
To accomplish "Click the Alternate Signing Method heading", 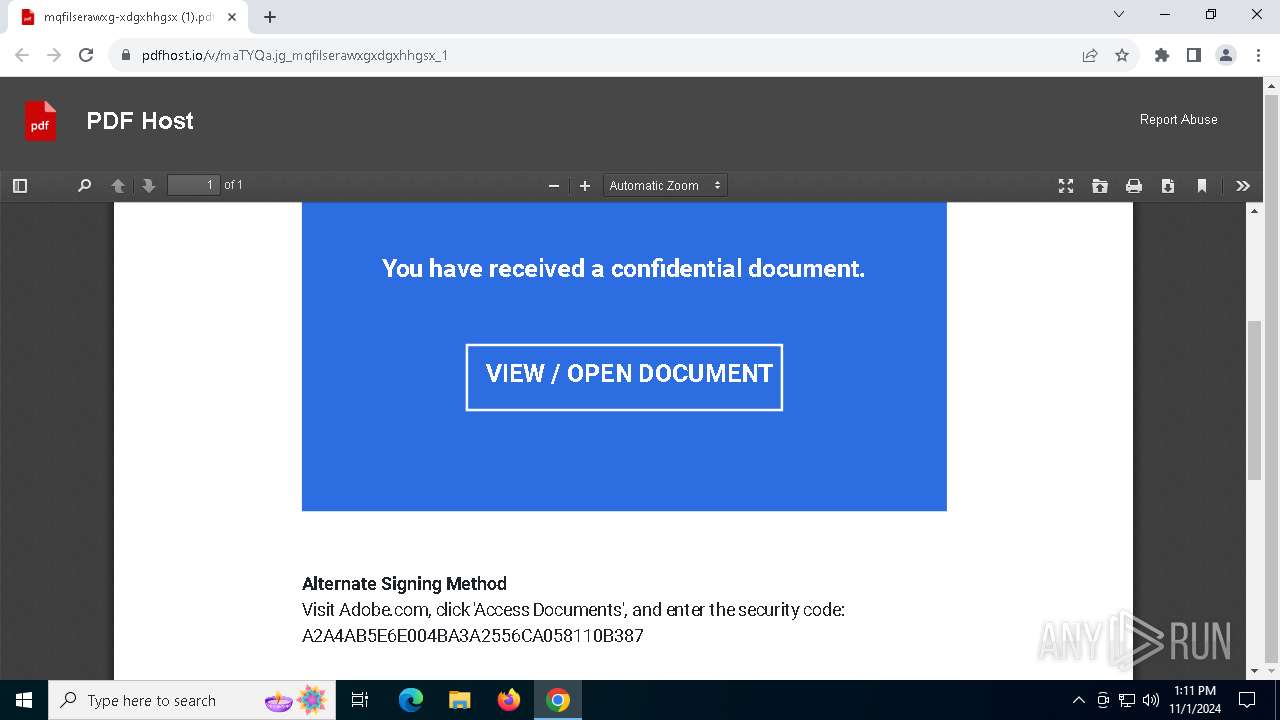I will click(x=404, y=584).
